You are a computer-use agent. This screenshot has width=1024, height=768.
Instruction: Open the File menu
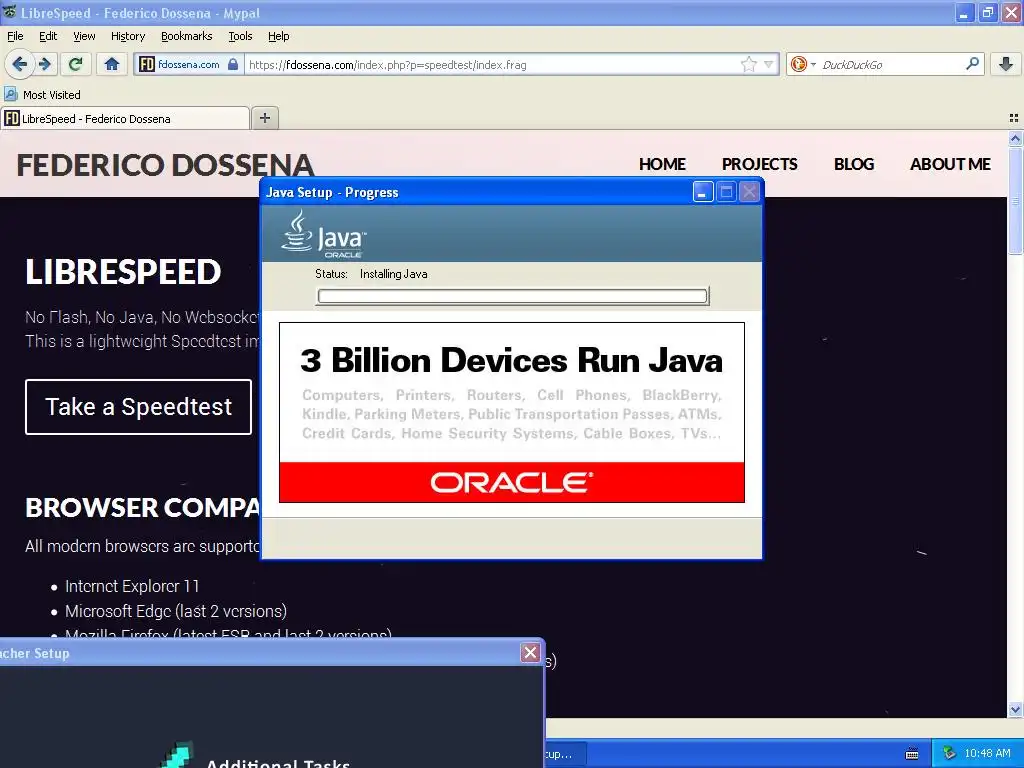pyautogui.click(x=15, y=36)
